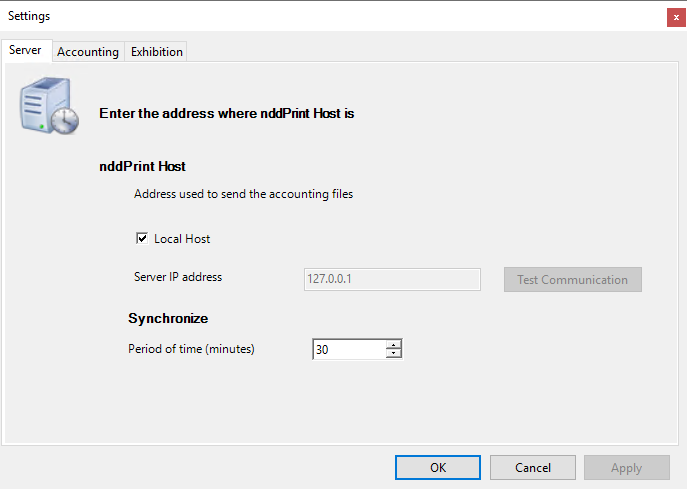This screenshot has height=489, width=687.
Task: Click the 'Address used to send' description text
Action: [x=243, y=194]
